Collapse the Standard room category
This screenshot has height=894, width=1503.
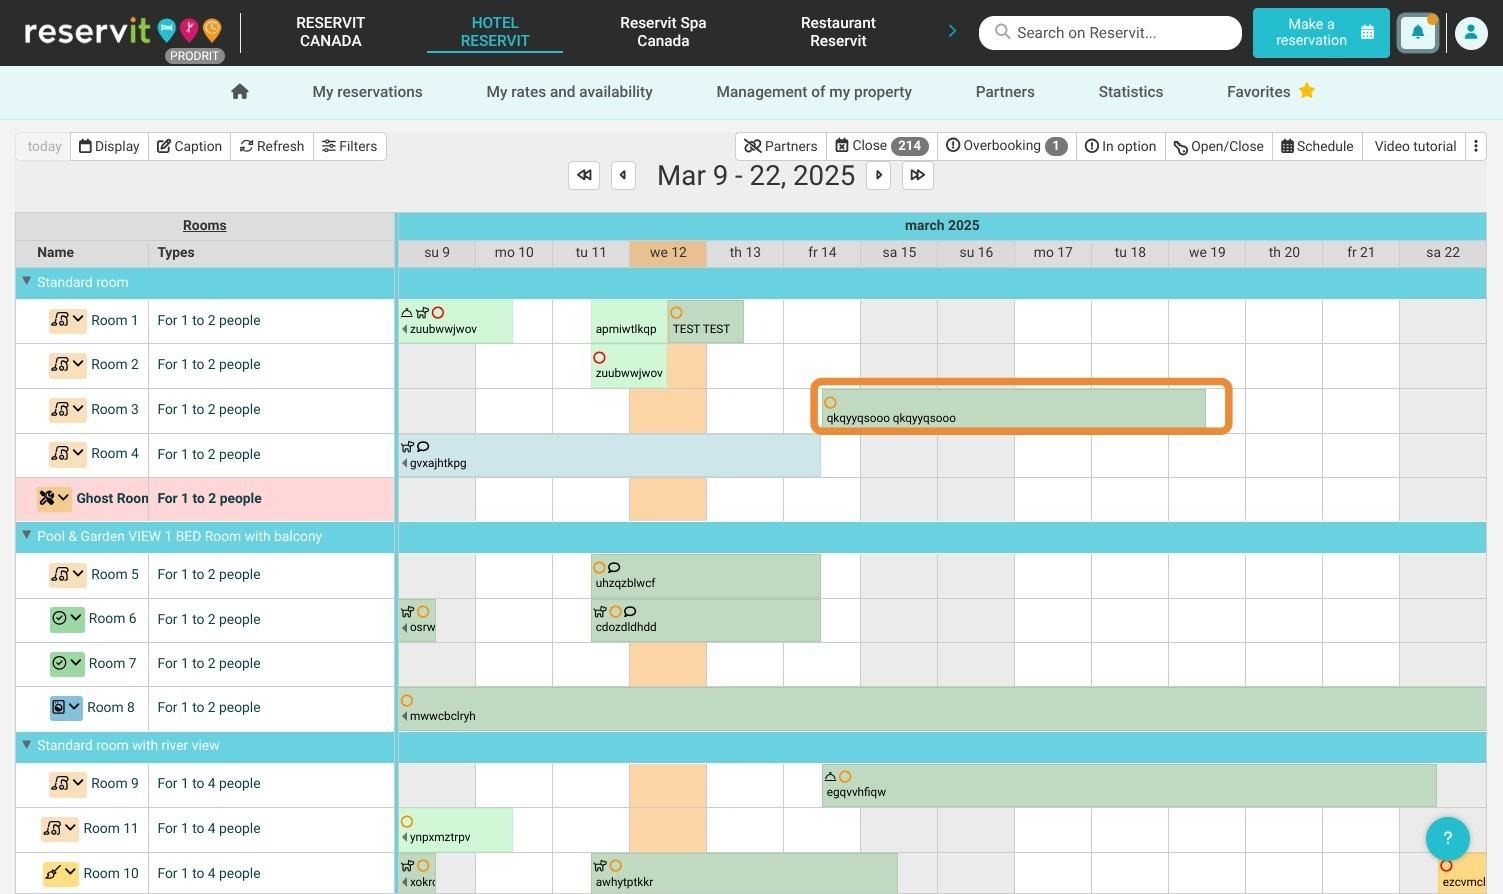click(27, 282)
